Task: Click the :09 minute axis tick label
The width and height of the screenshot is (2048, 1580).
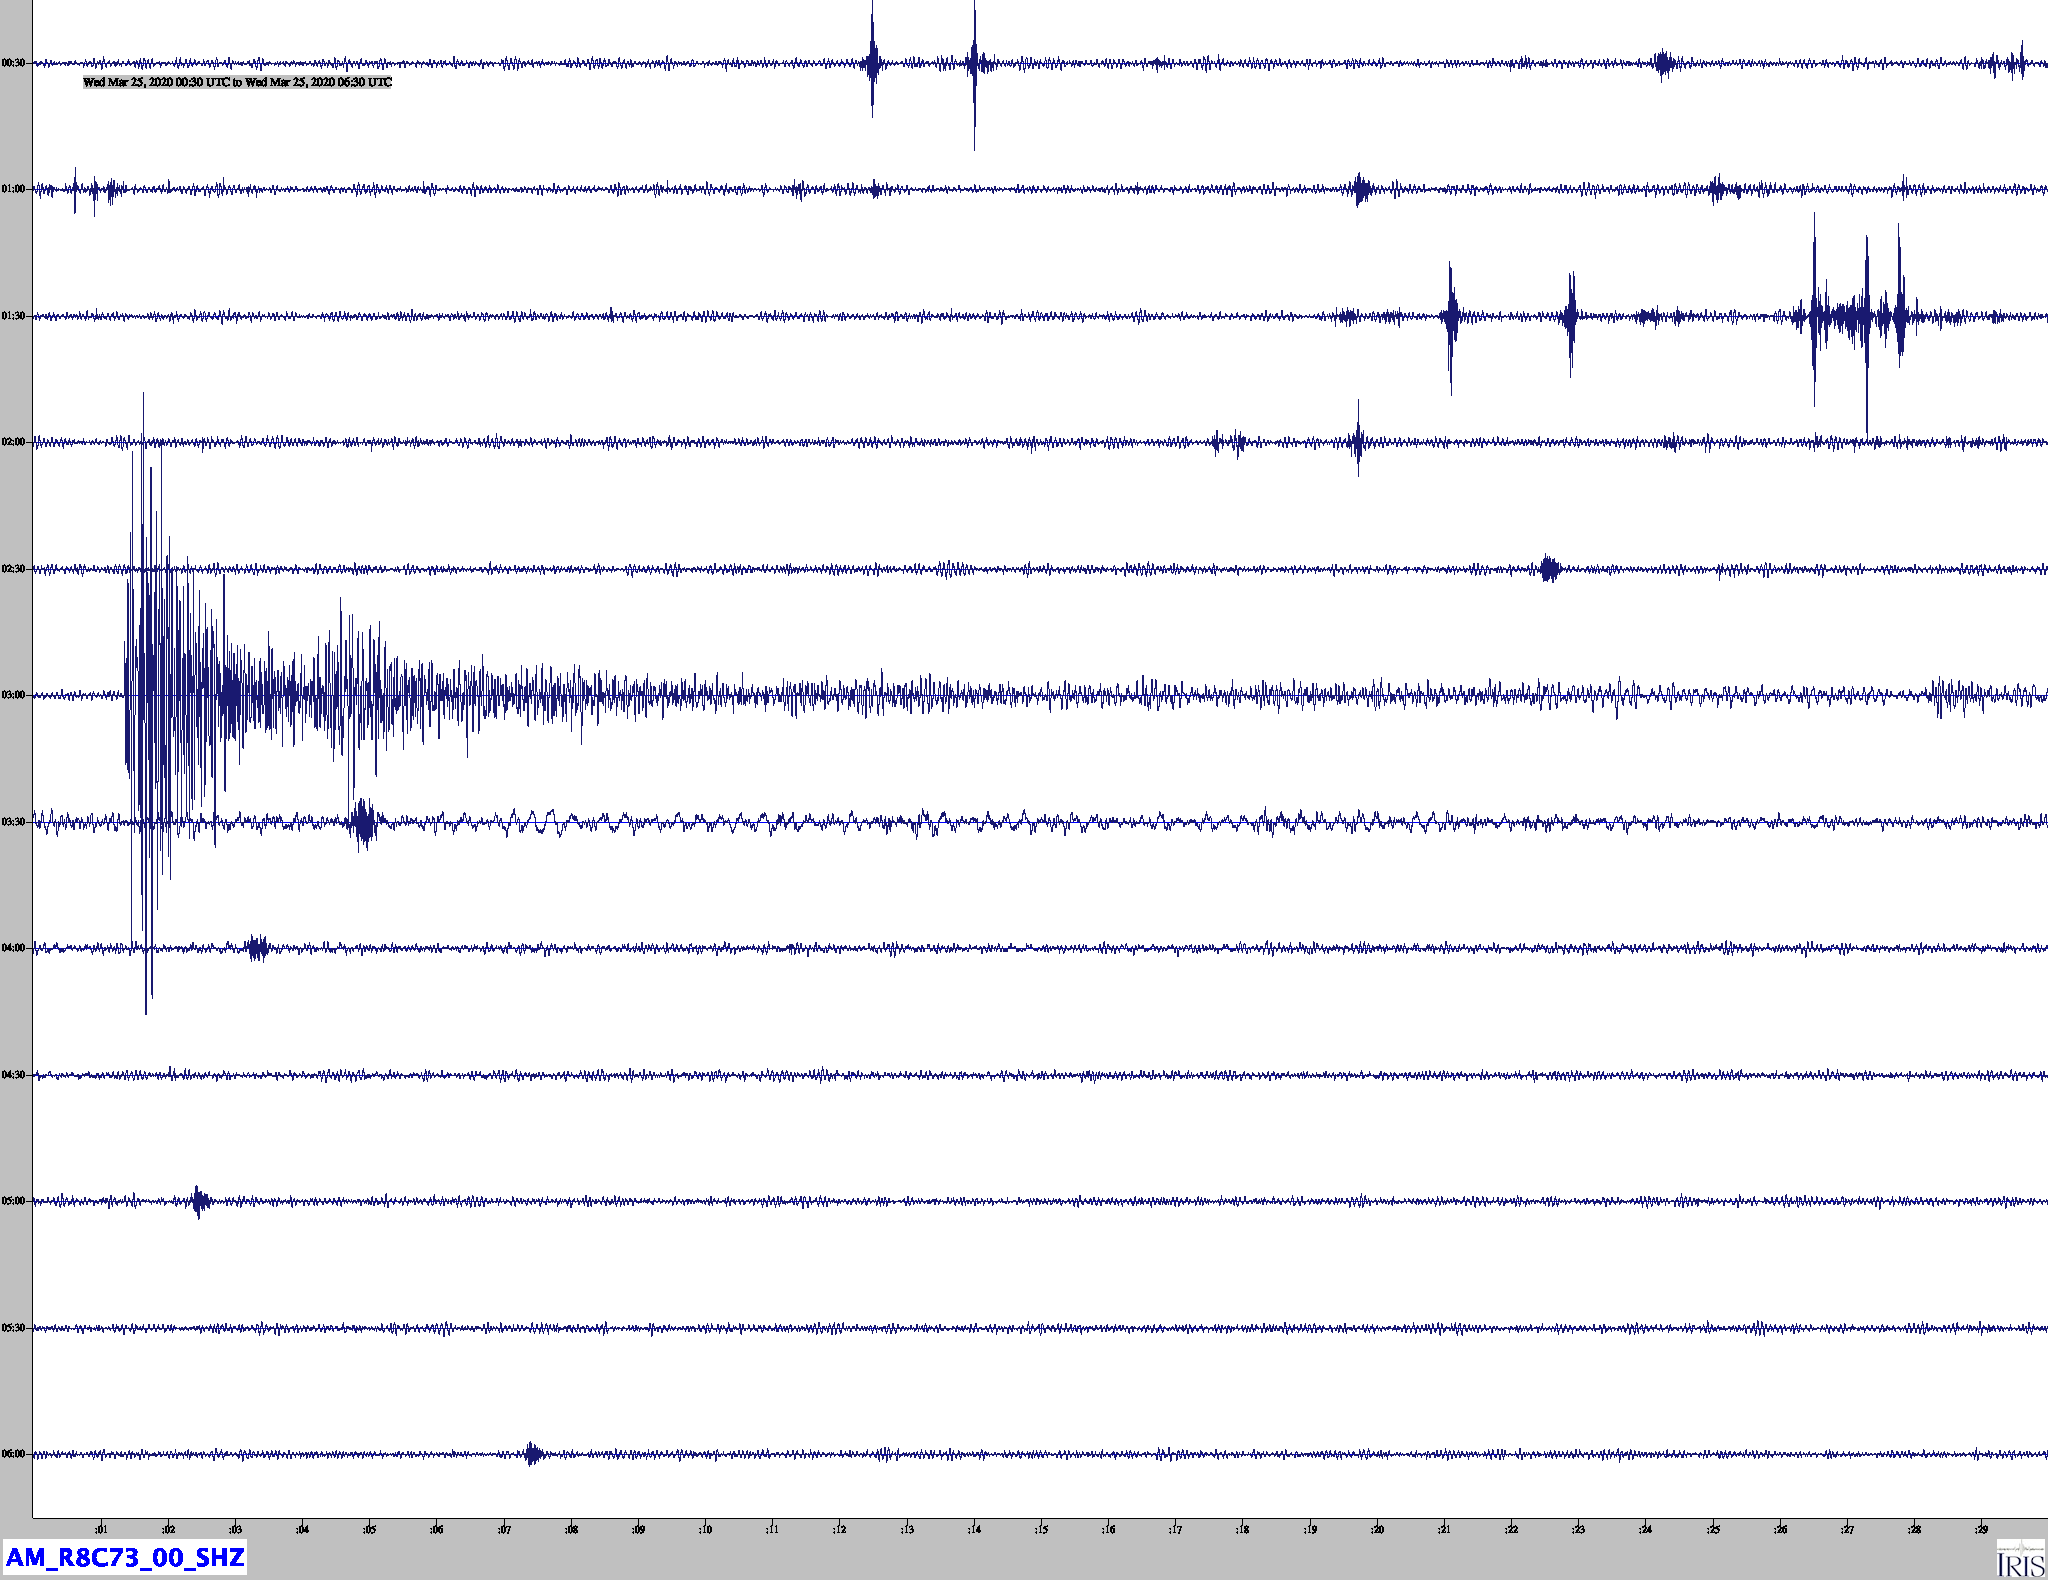Action: (x=638, y=1529)
